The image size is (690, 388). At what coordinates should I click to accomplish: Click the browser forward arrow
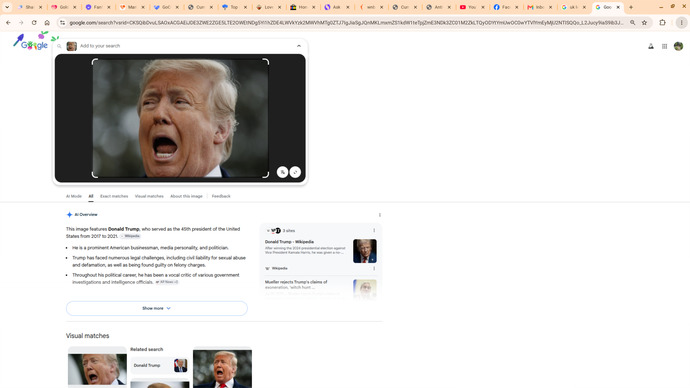click(21, 22)
